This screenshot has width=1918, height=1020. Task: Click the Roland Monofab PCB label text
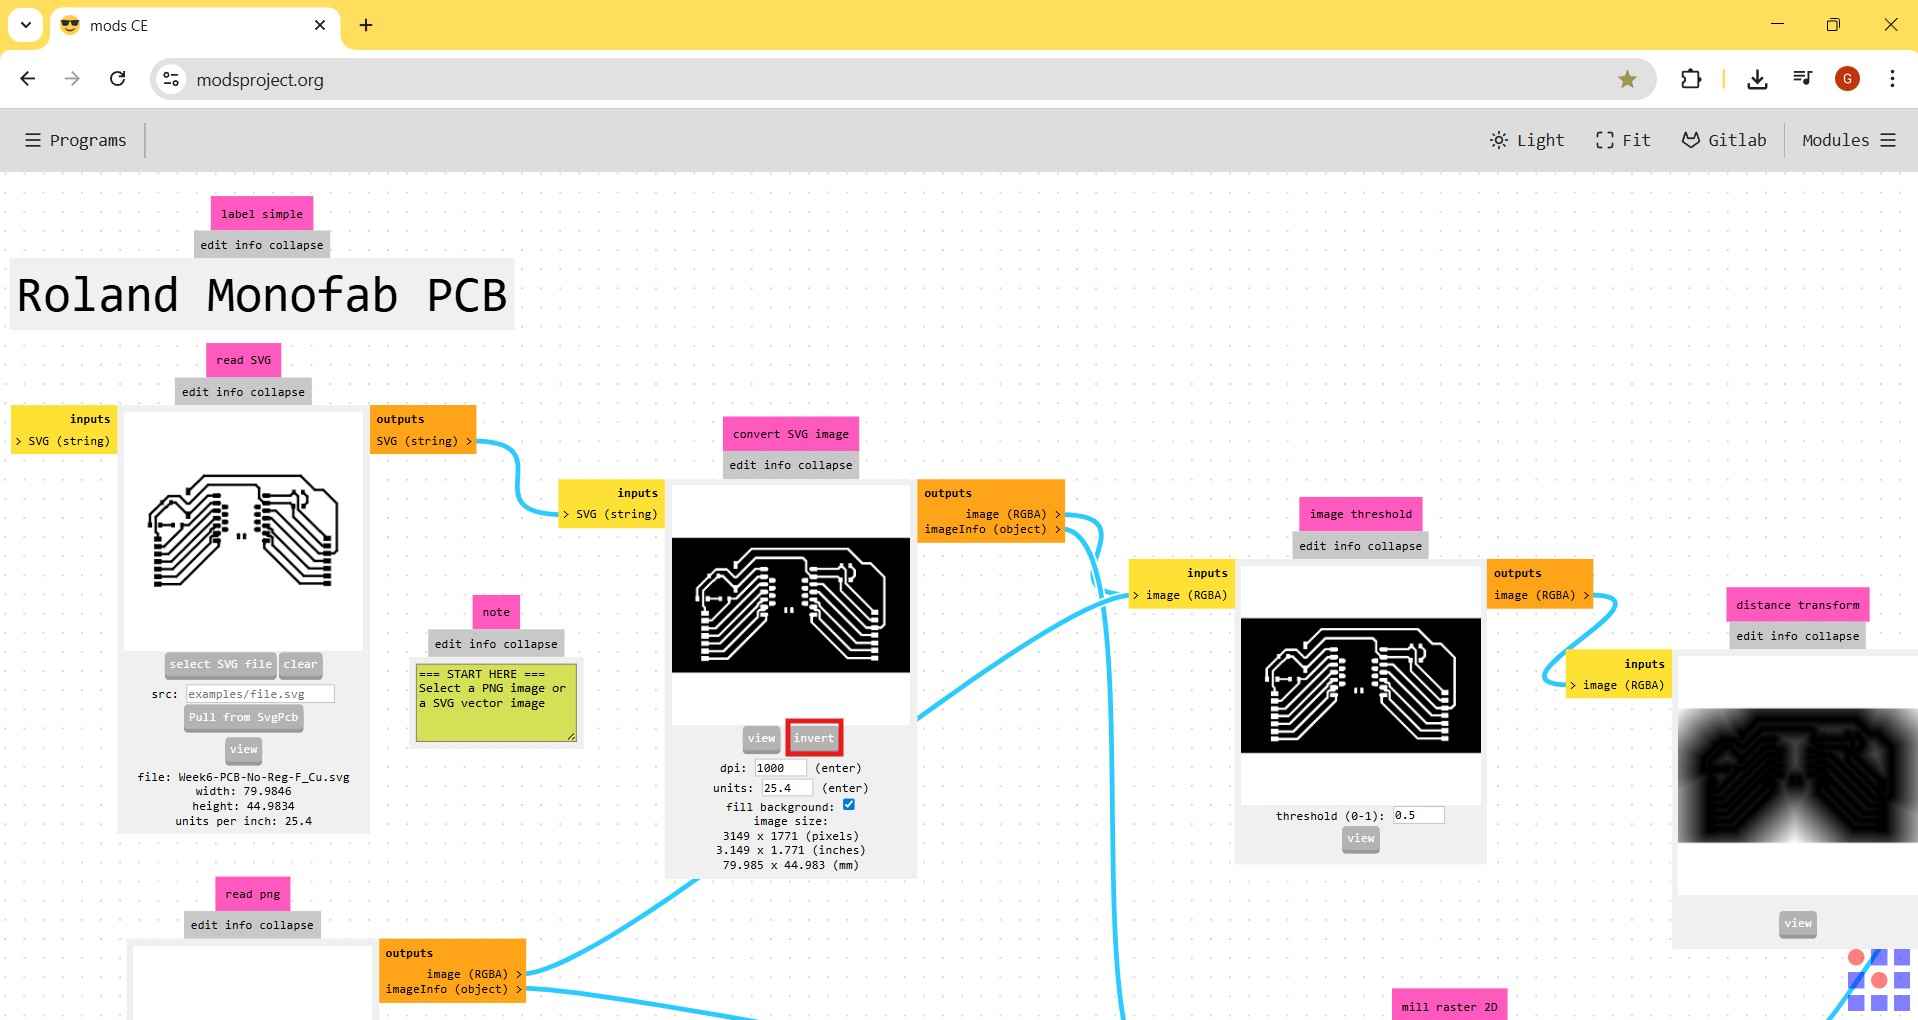point(262,295)
